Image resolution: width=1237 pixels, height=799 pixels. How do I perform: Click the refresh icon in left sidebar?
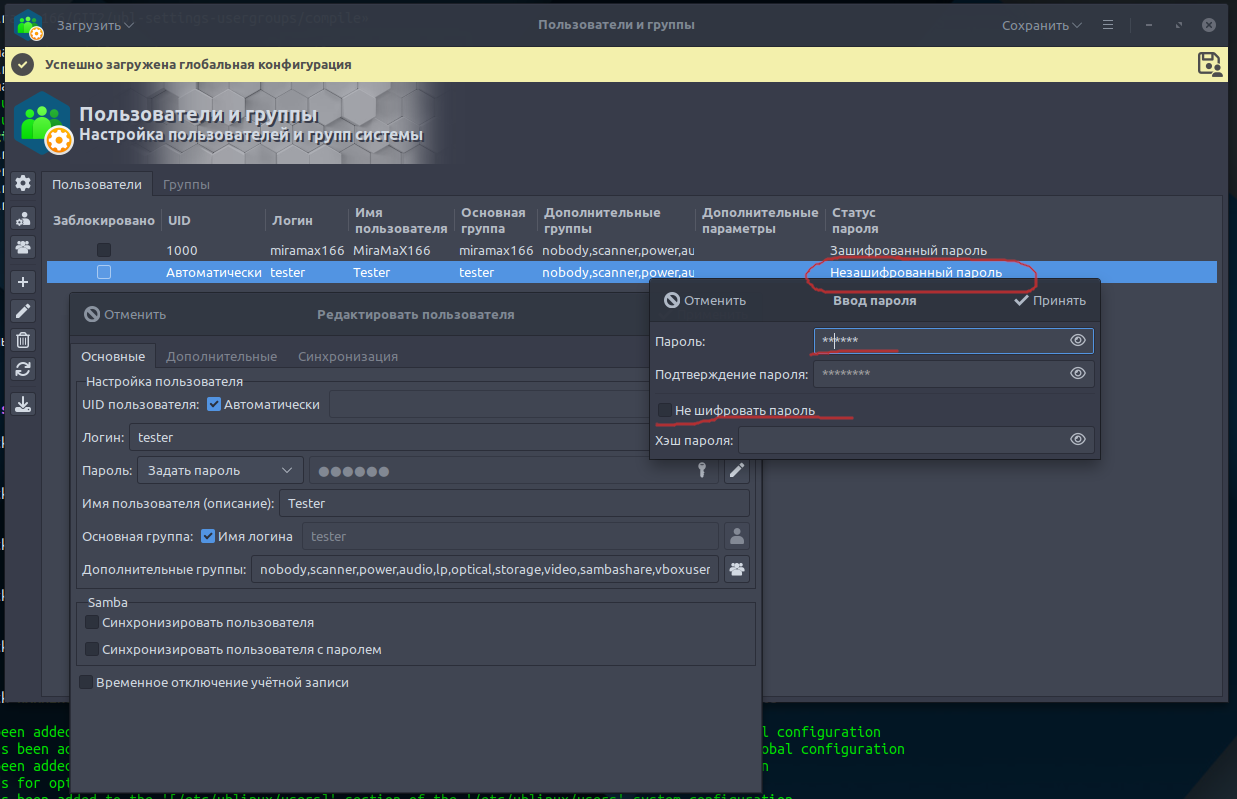[x=23, y=369]
